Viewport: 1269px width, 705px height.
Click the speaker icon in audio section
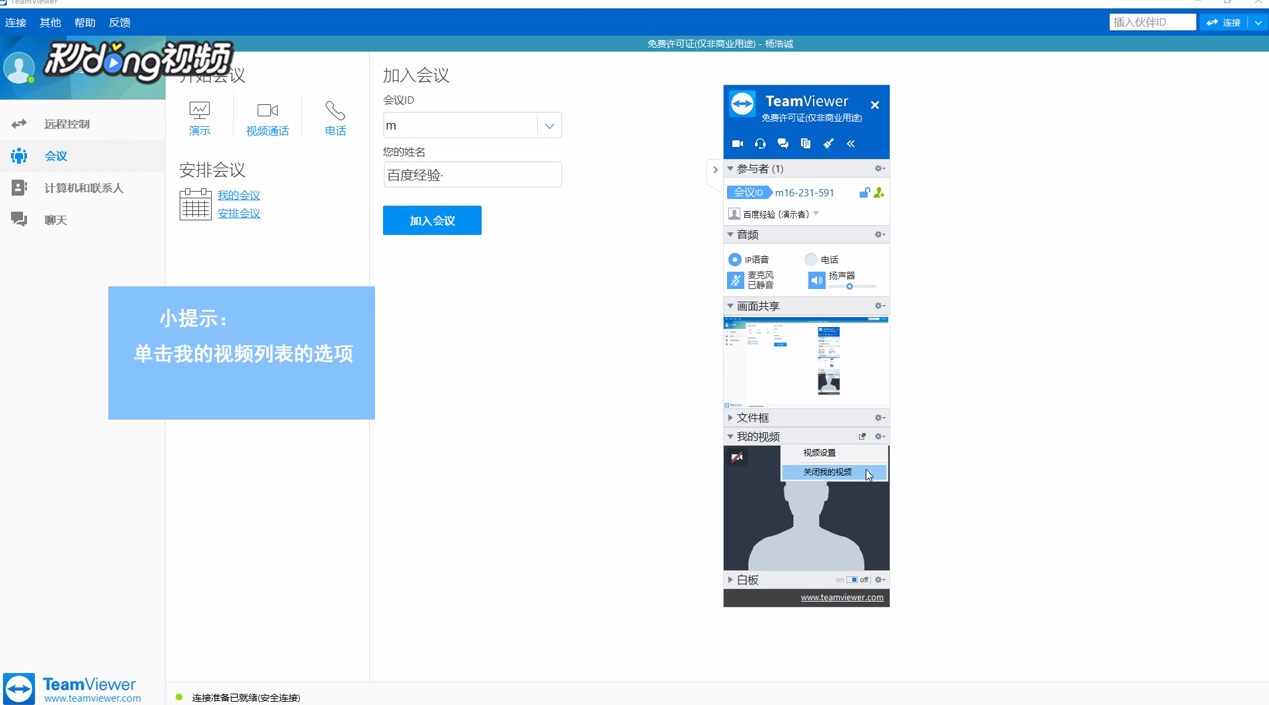click(817, 281)
